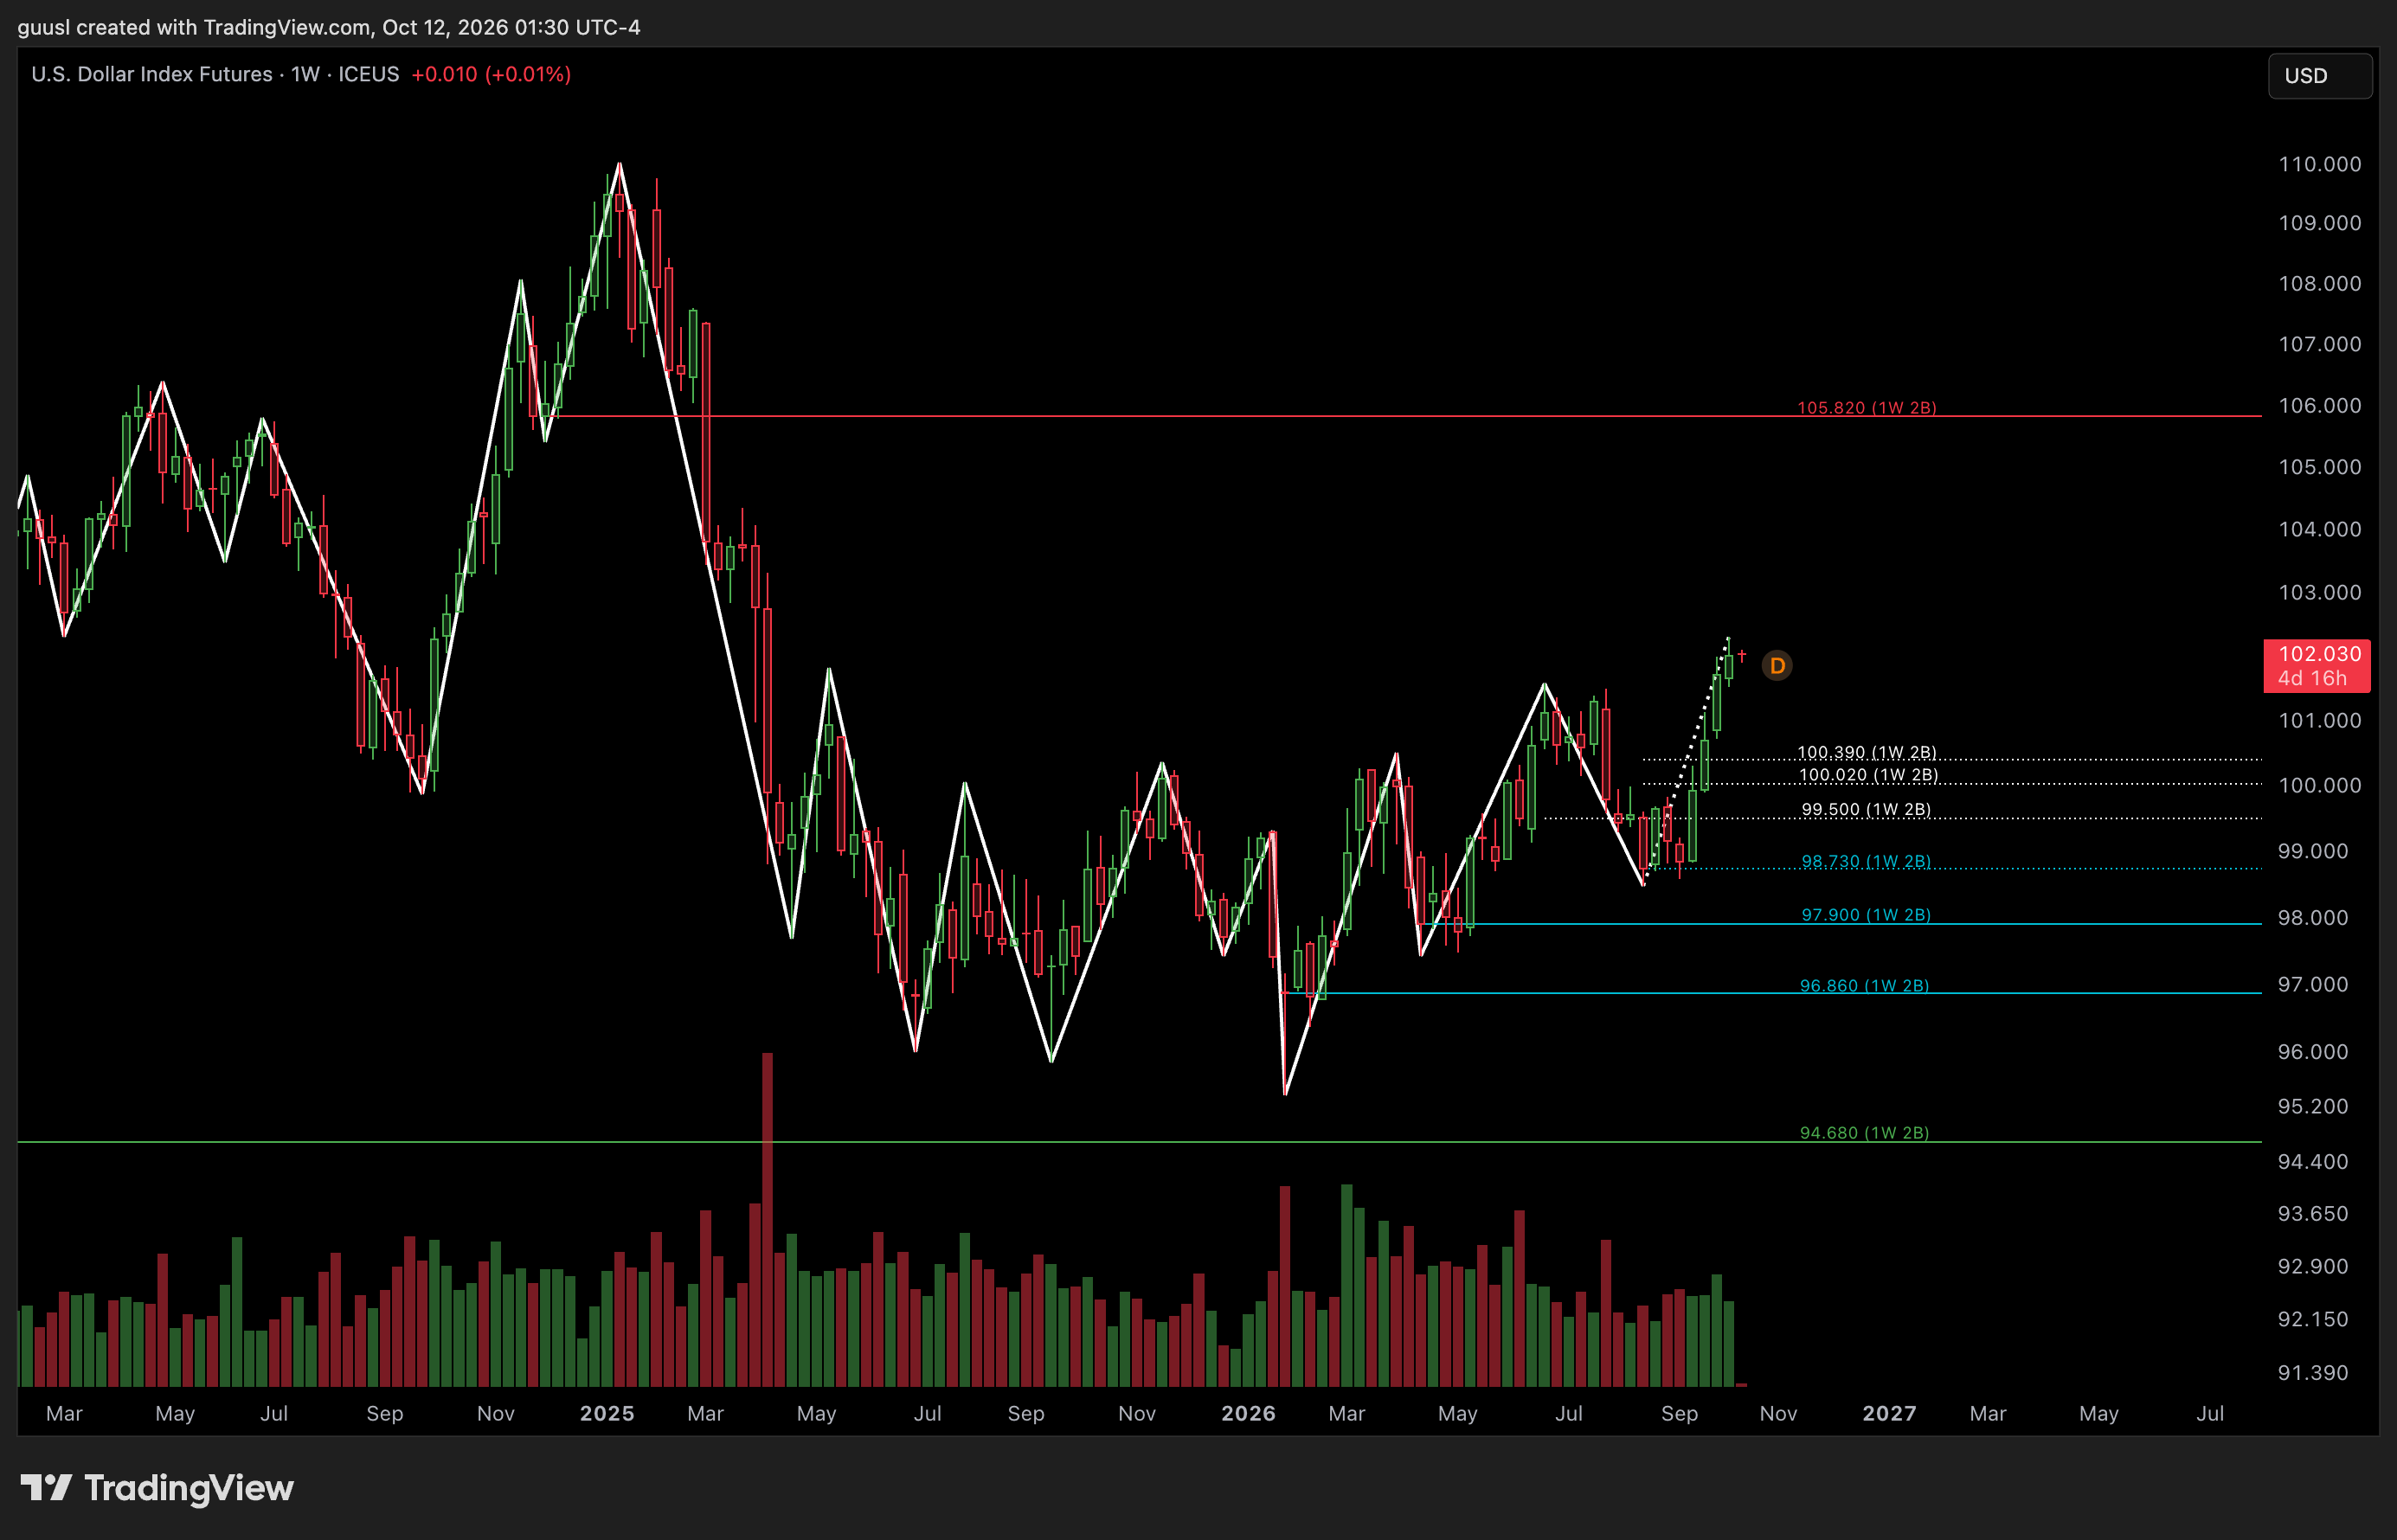Click the 96.860 (1W 2B) cyan level label
The image size is (2397, 1540).
coord(1864,986)
